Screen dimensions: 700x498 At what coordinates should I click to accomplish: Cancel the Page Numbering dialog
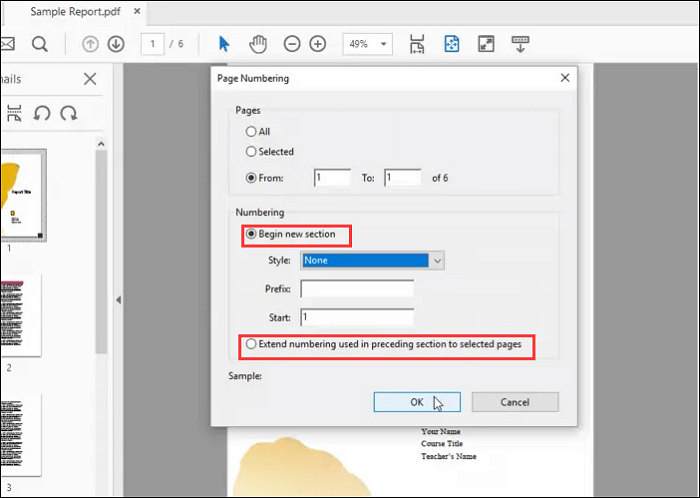[514, 402]
